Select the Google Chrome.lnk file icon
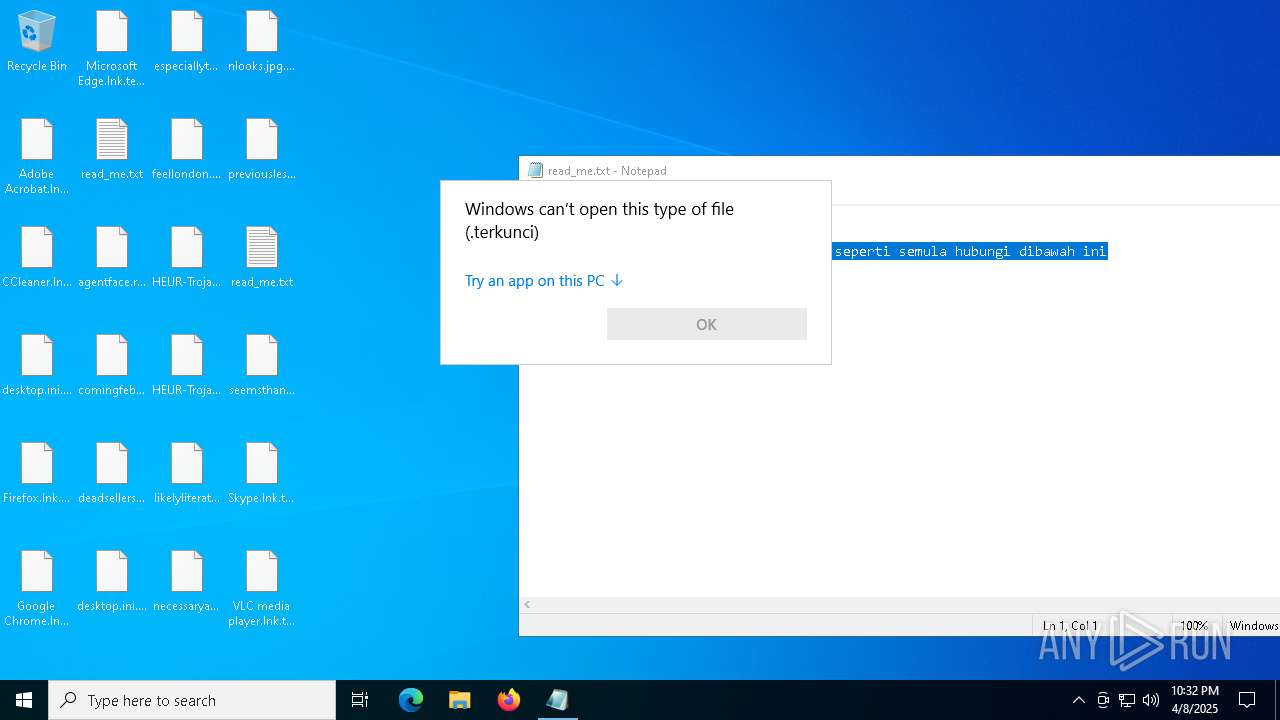The height and width of the screenshot is (720, 1280). click(37, 589)
